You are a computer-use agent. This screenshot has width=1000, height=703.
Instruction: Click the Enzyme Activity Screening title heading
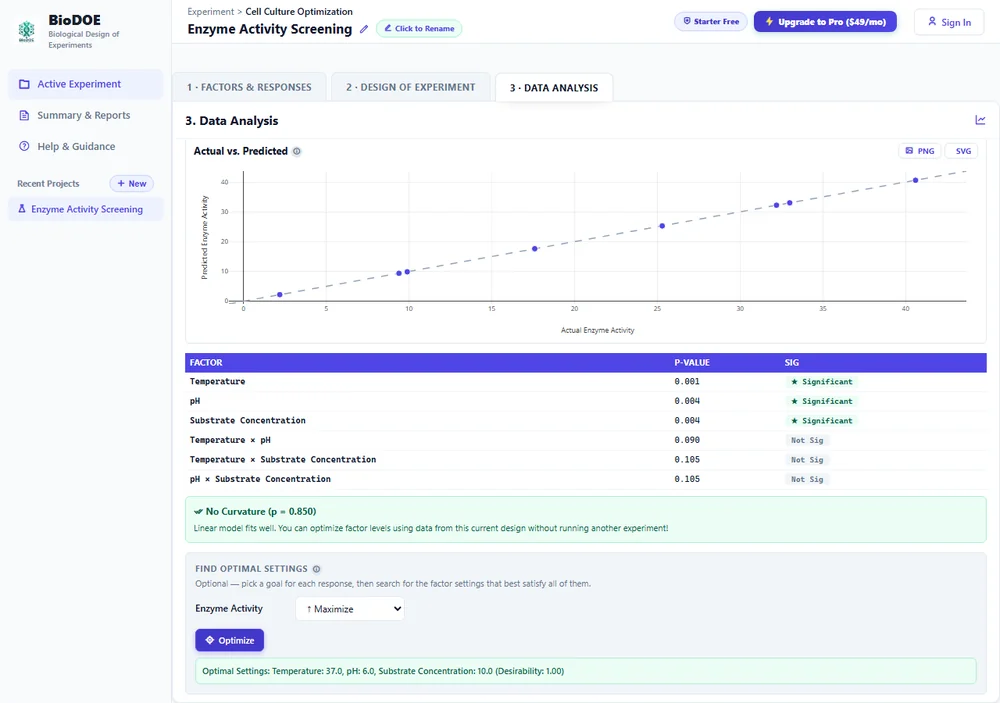[x=270, y=29]
